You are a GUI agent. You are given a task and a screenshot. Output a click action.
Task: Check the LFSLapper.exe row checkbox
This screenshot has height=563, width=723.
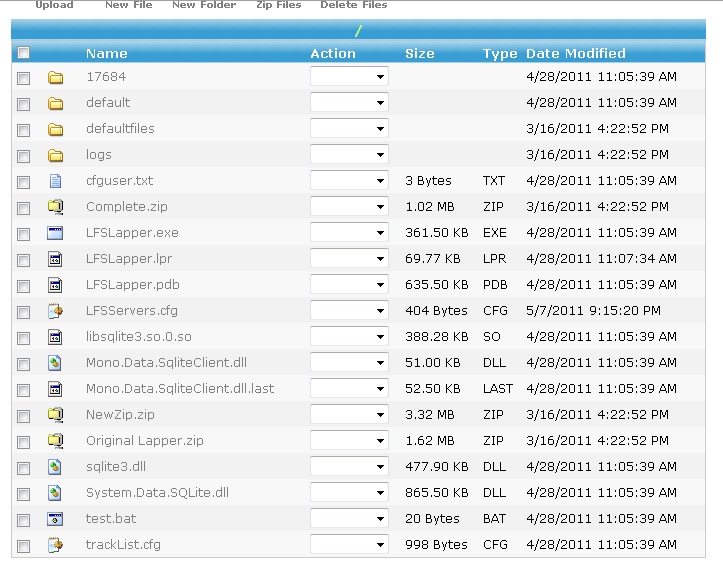(x=24, y=234)
